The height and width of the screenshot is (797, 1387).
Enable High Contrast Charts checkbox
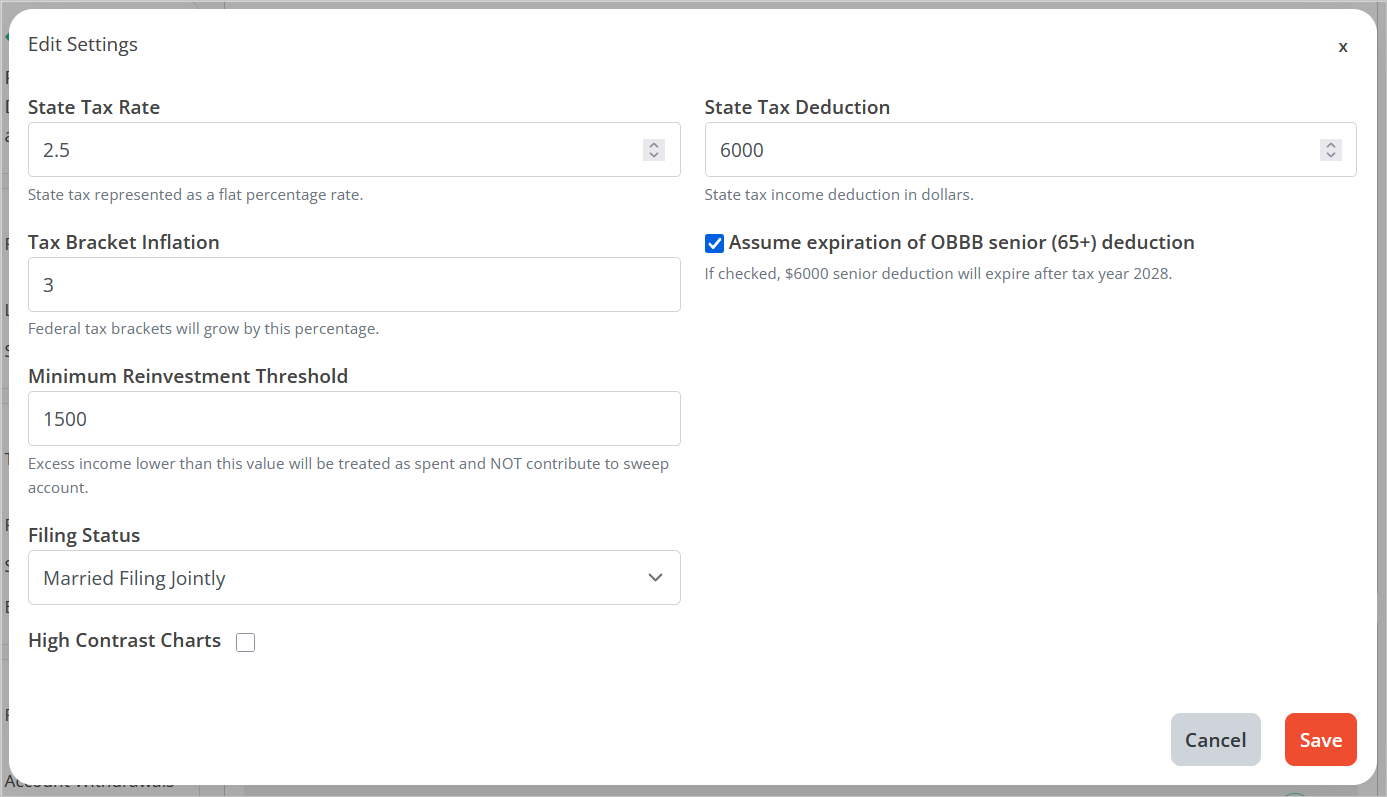(245, 642)
